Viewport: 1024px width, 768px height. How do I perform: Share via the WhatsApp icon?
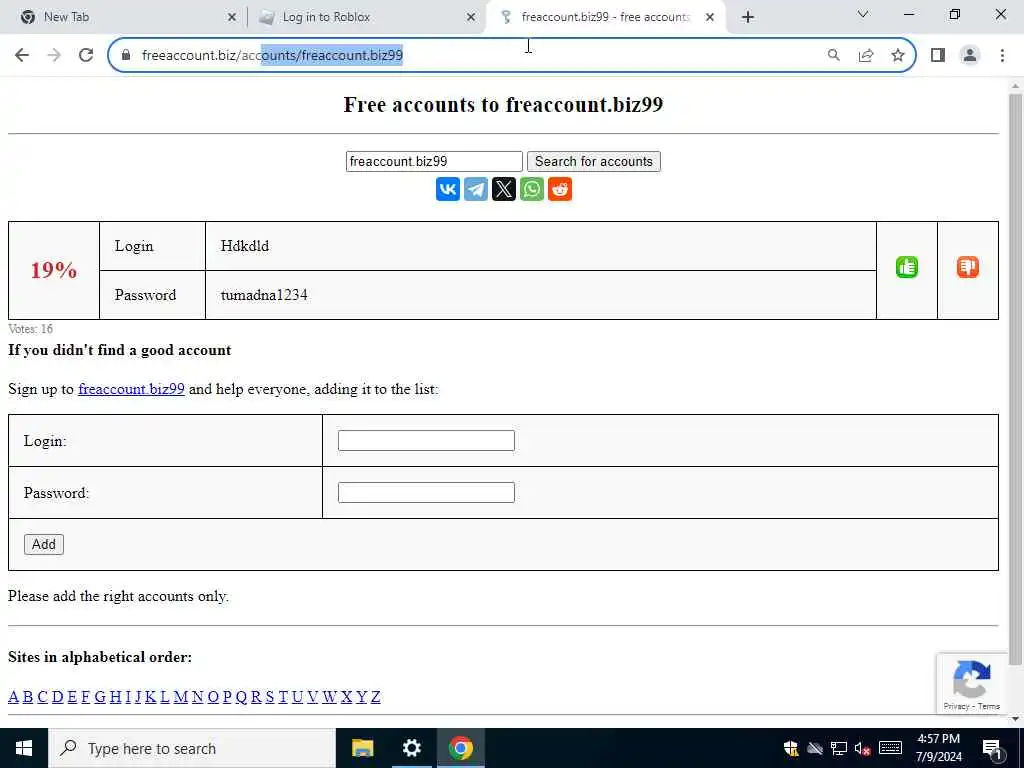pos(532,189)
